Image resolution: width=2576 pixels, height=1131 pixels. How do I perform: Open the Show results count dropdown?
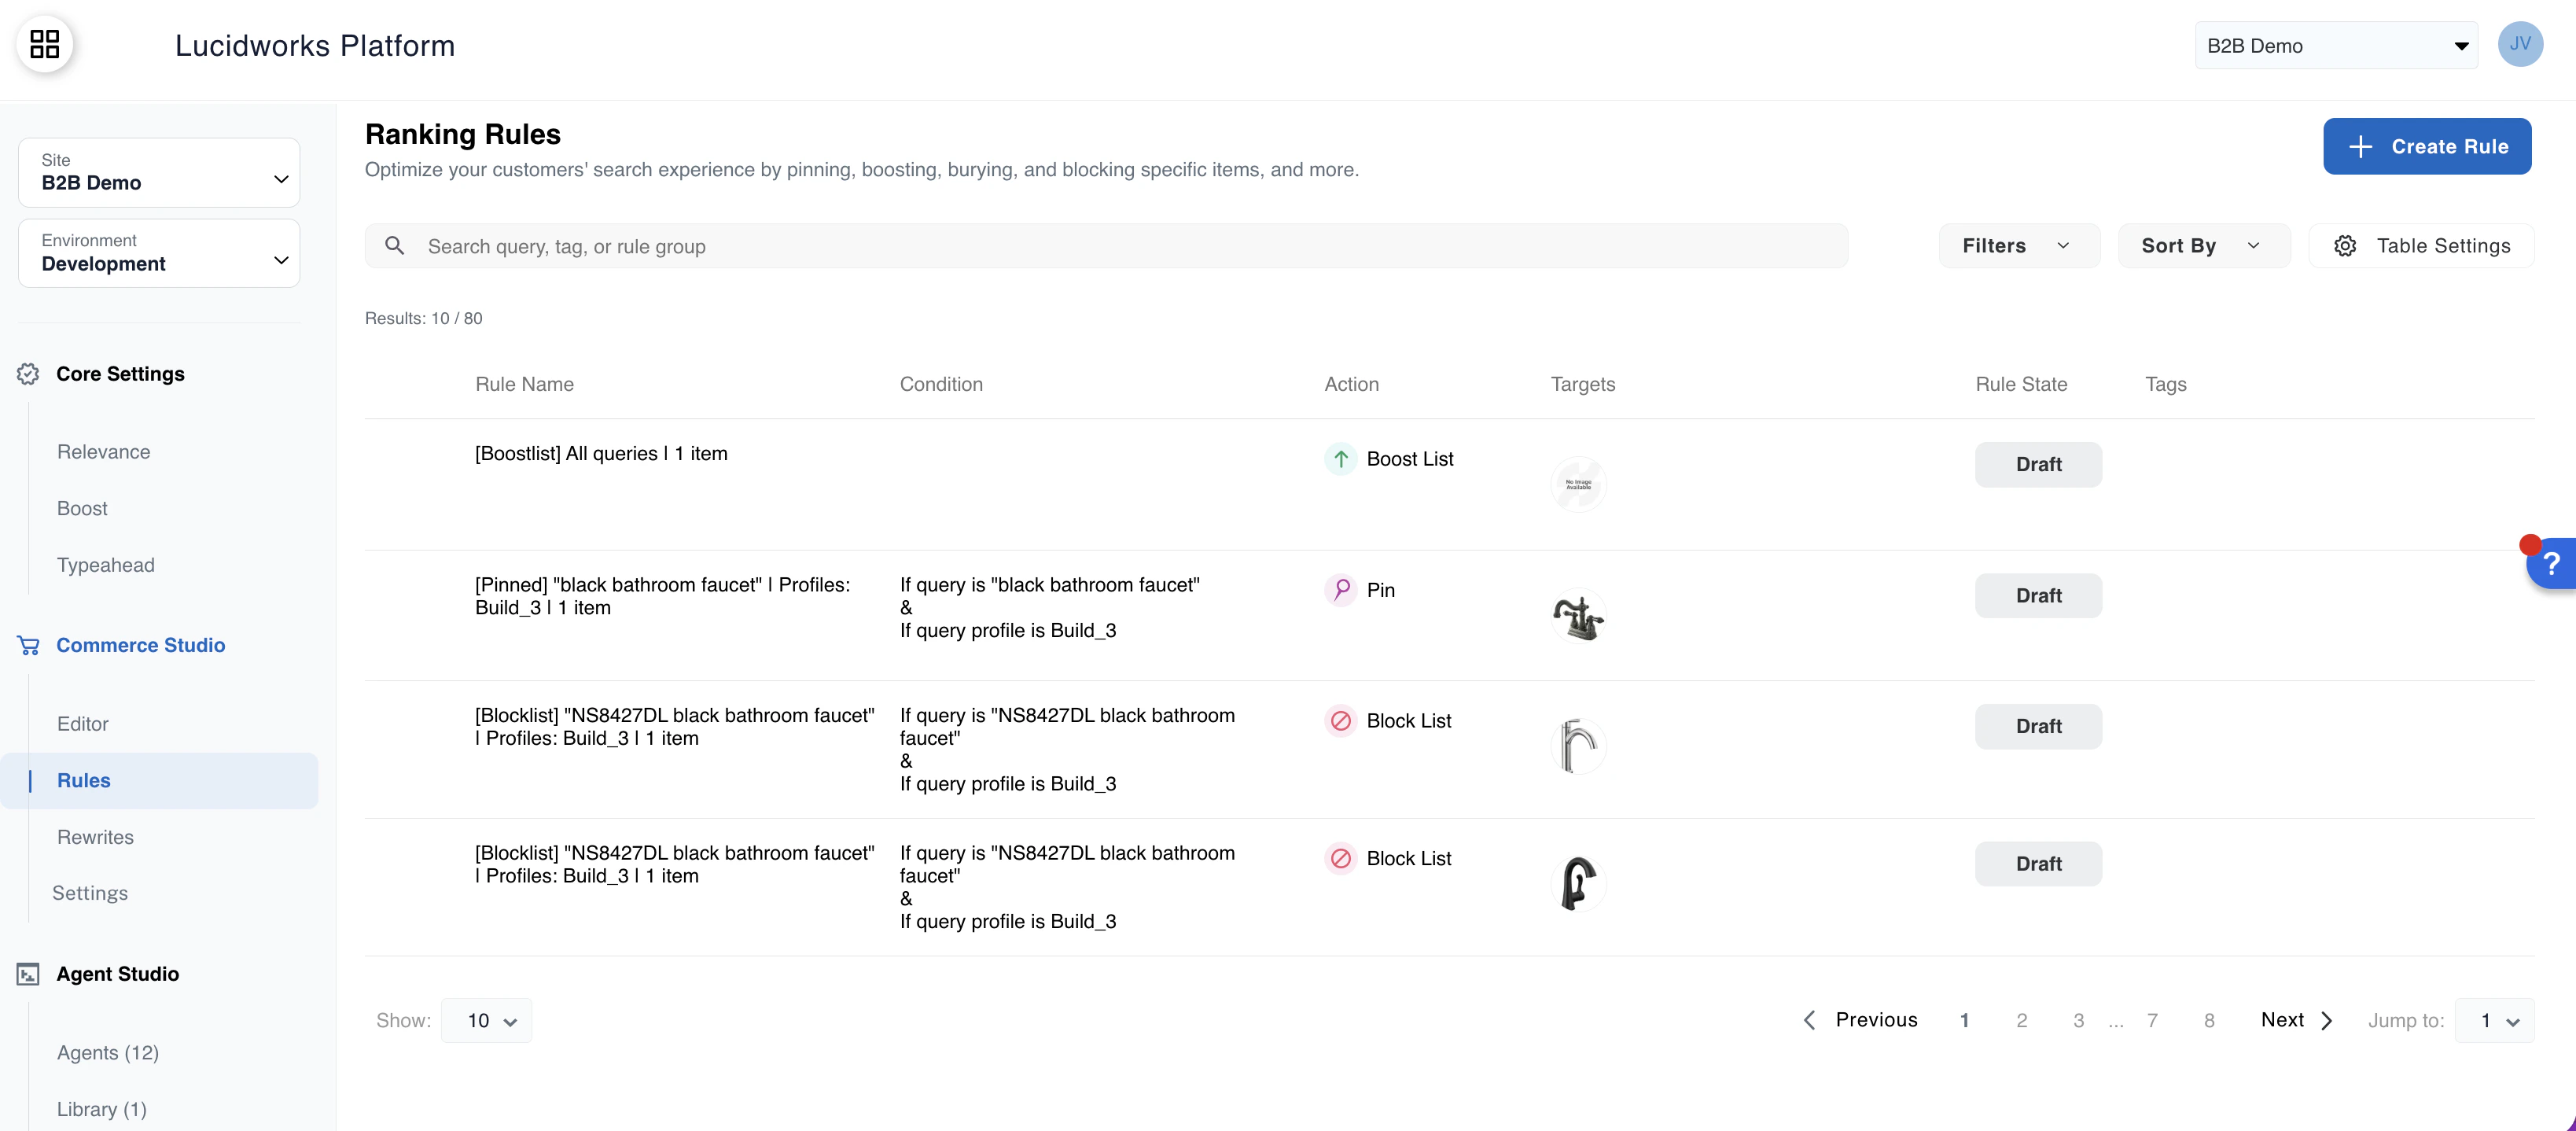click(487, 1020)
